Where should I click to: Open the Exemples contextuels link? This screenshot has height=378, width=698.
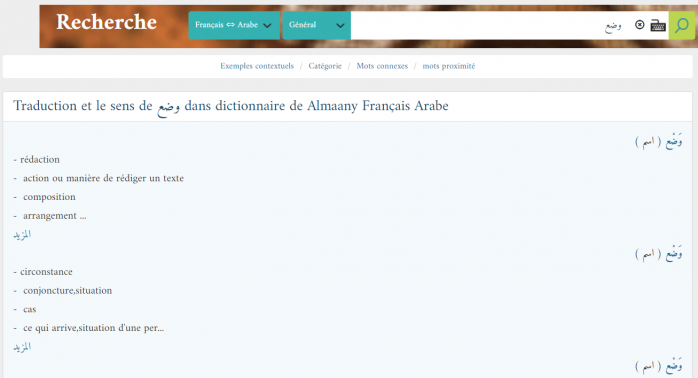coord(257,66)
